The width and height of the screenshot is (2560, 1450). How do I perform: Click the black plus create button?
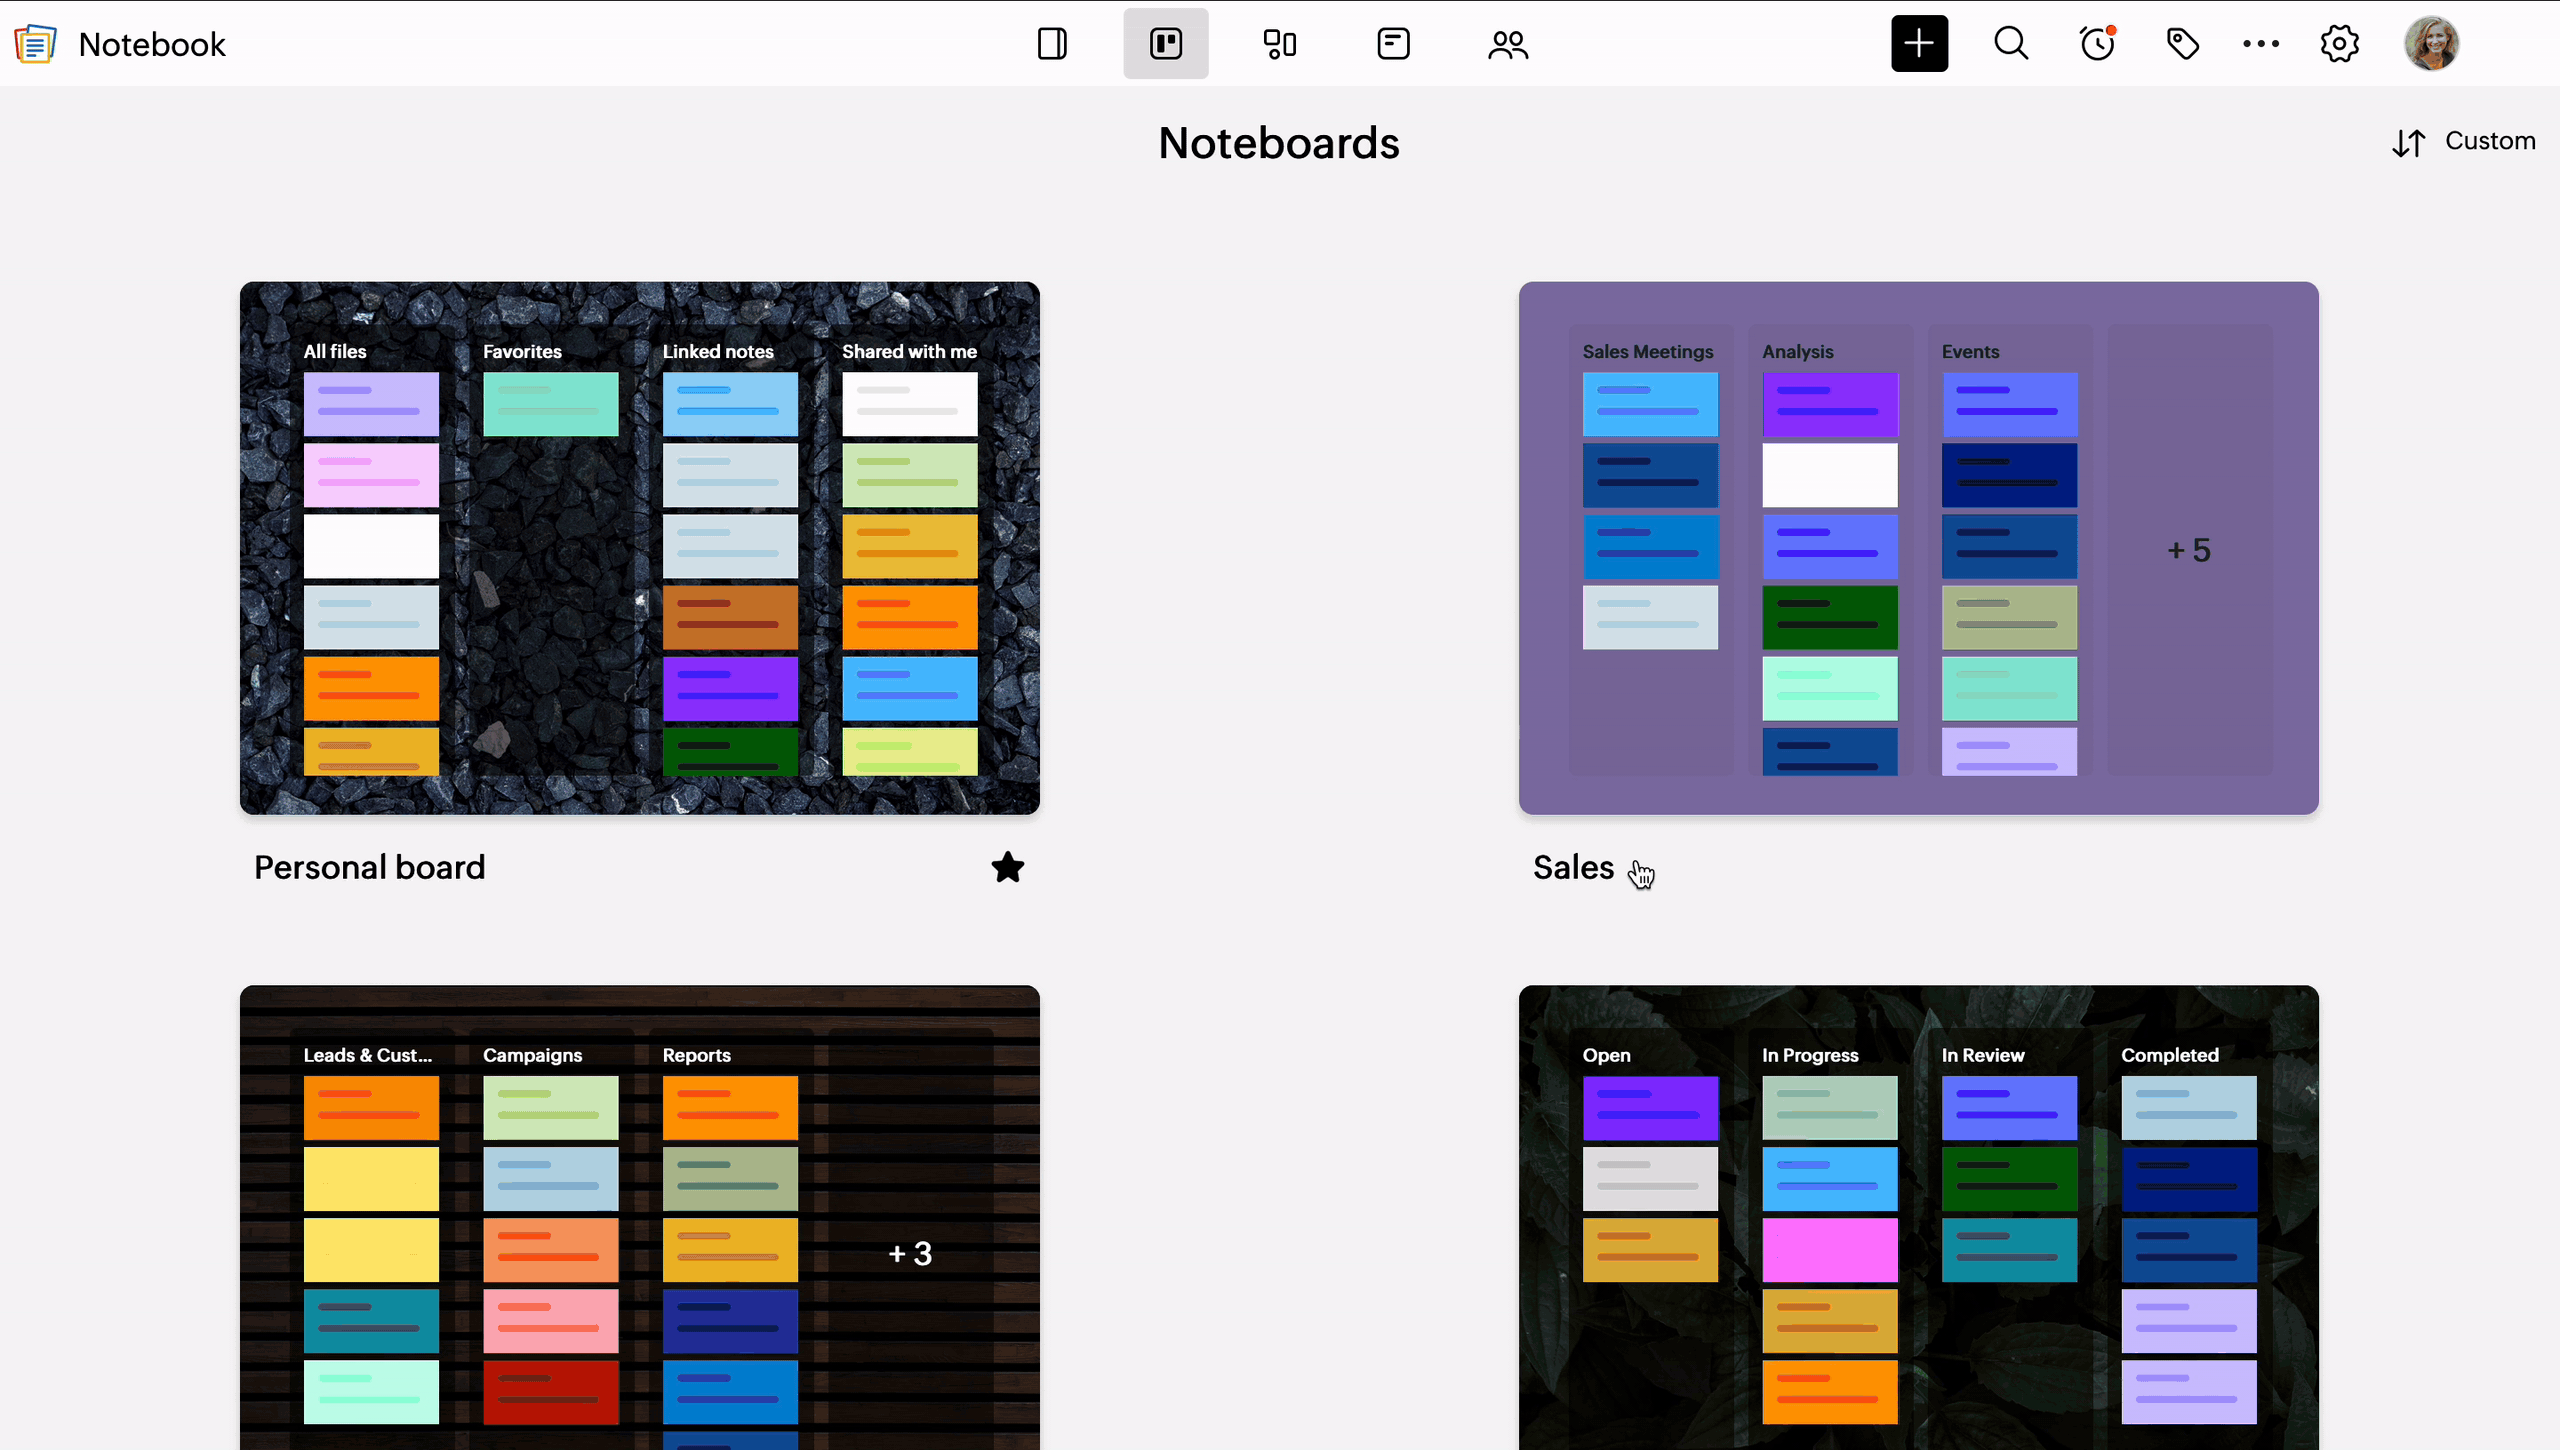tap(1919, 44)
